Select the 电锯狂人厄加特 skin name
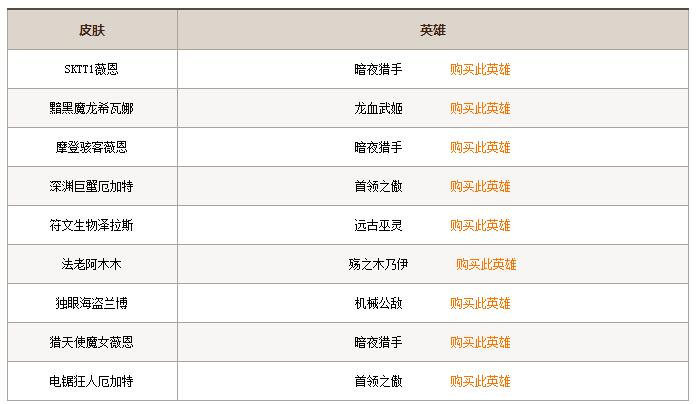This screenshot has width=696, height=404. pos(91,381)
